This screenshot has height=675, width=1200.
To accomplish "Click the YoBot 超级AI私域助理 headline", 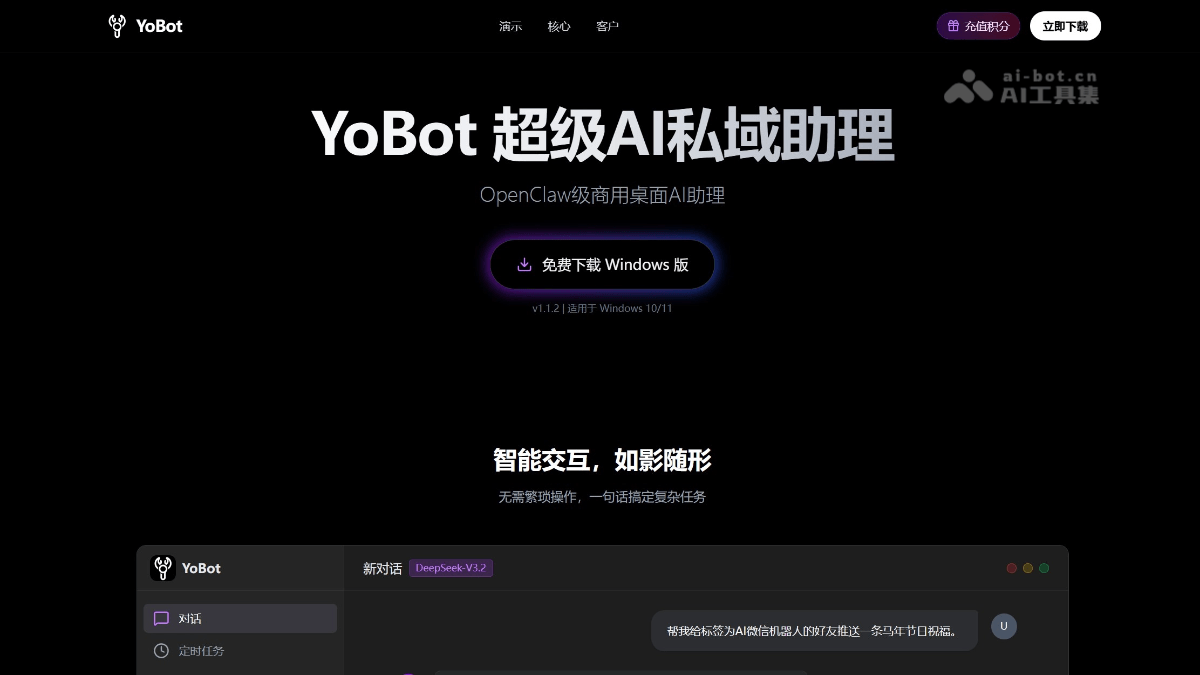I will click(x=602, y=134).
